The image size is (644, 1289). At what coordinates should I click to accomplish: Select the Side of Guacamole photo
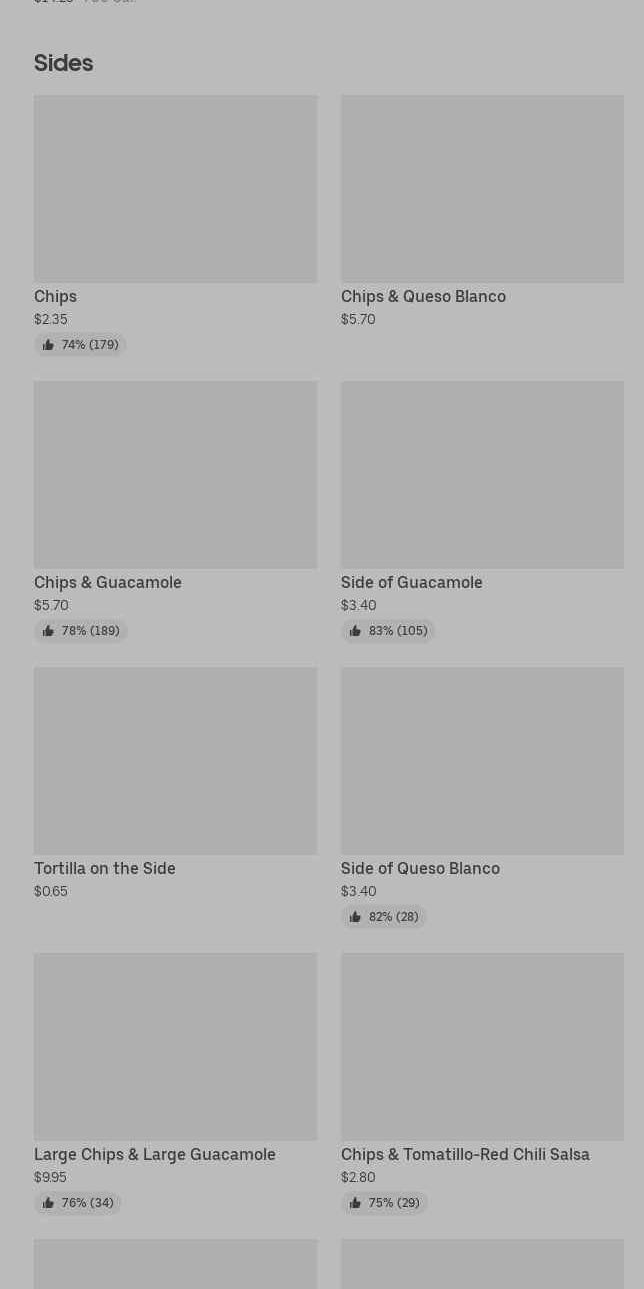coord(482,475)
